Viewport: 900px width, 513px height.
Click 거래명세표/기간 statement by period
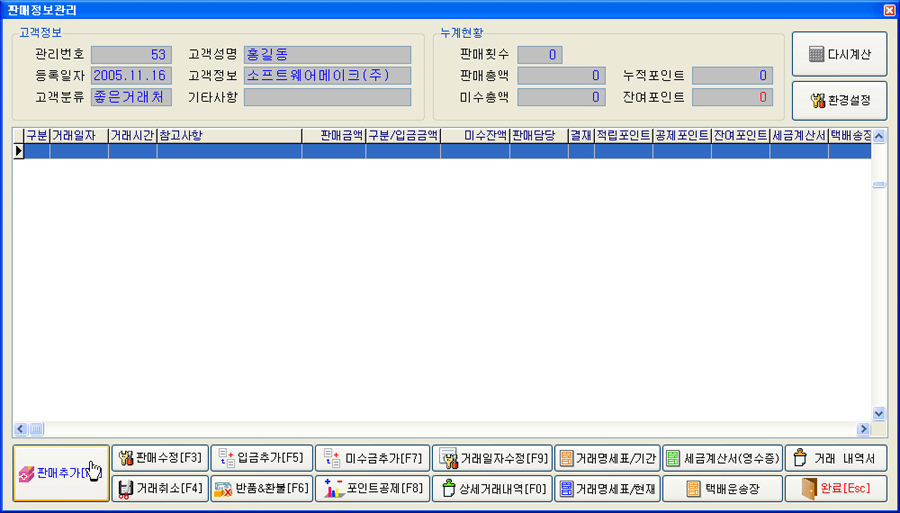point(607,458)
